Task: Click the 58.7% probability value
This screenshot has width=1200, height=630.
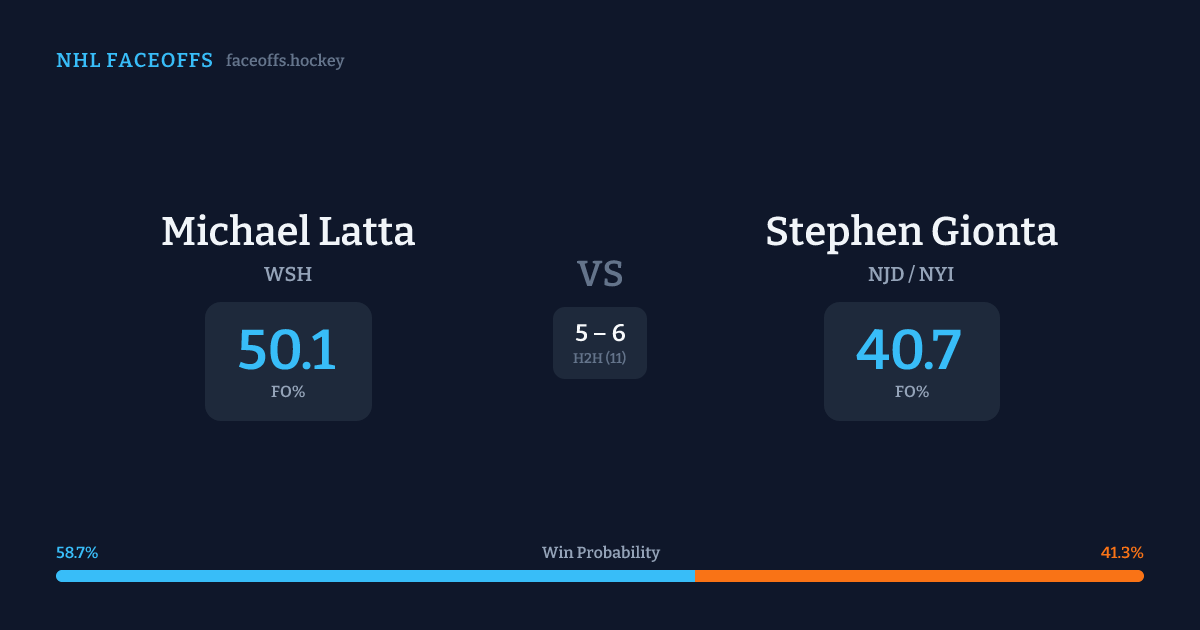Action: (77, 553)
